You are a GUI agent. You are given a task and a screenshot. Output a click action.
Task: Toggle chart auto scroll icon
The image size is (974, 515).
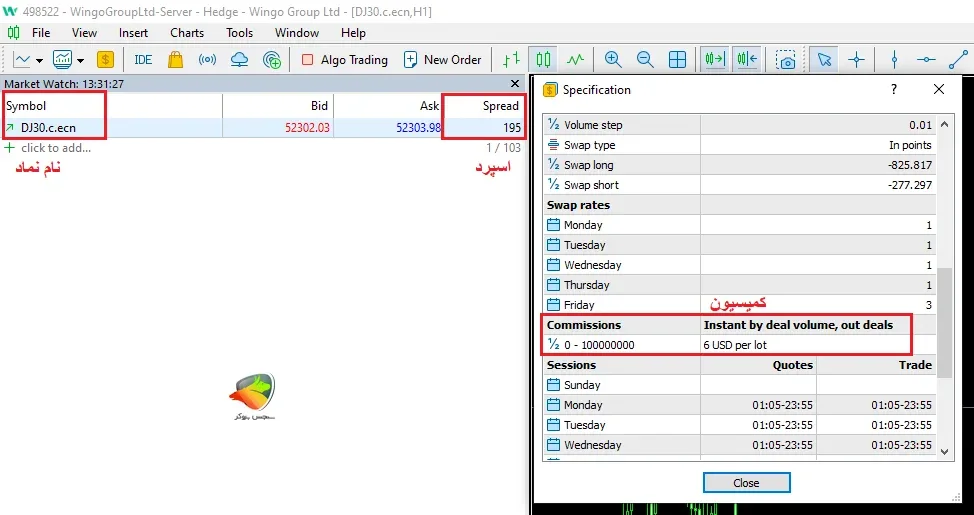(x=715, y=60)
